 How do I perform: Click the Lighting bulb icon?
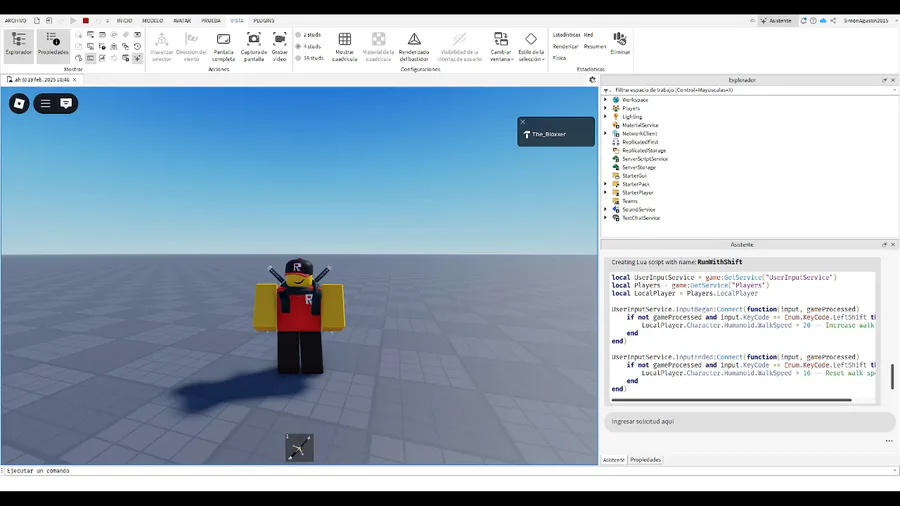point(616,116)
